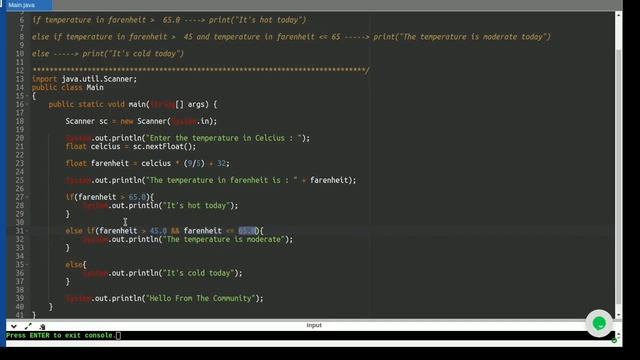This screenshot has height=360, width=640.
Task: Collapse the else block at line 35
Action: [x=27, y=264]
